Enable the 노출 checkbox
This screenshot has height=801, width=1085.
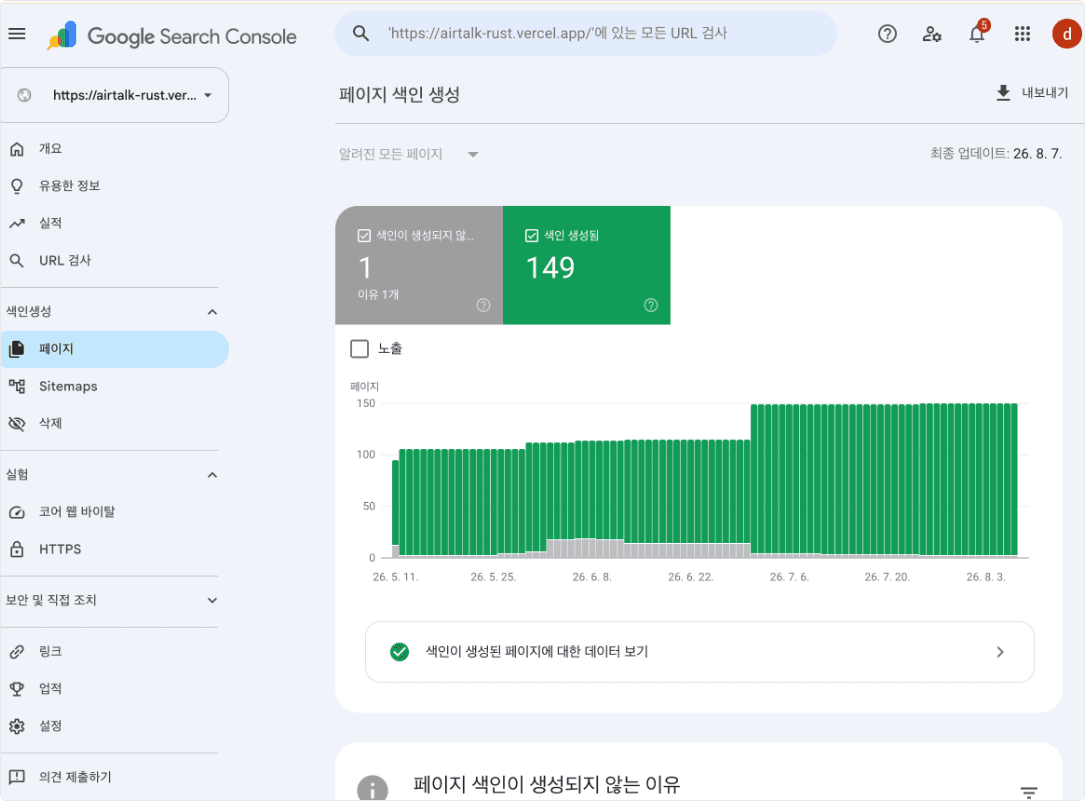coord(360,349)
